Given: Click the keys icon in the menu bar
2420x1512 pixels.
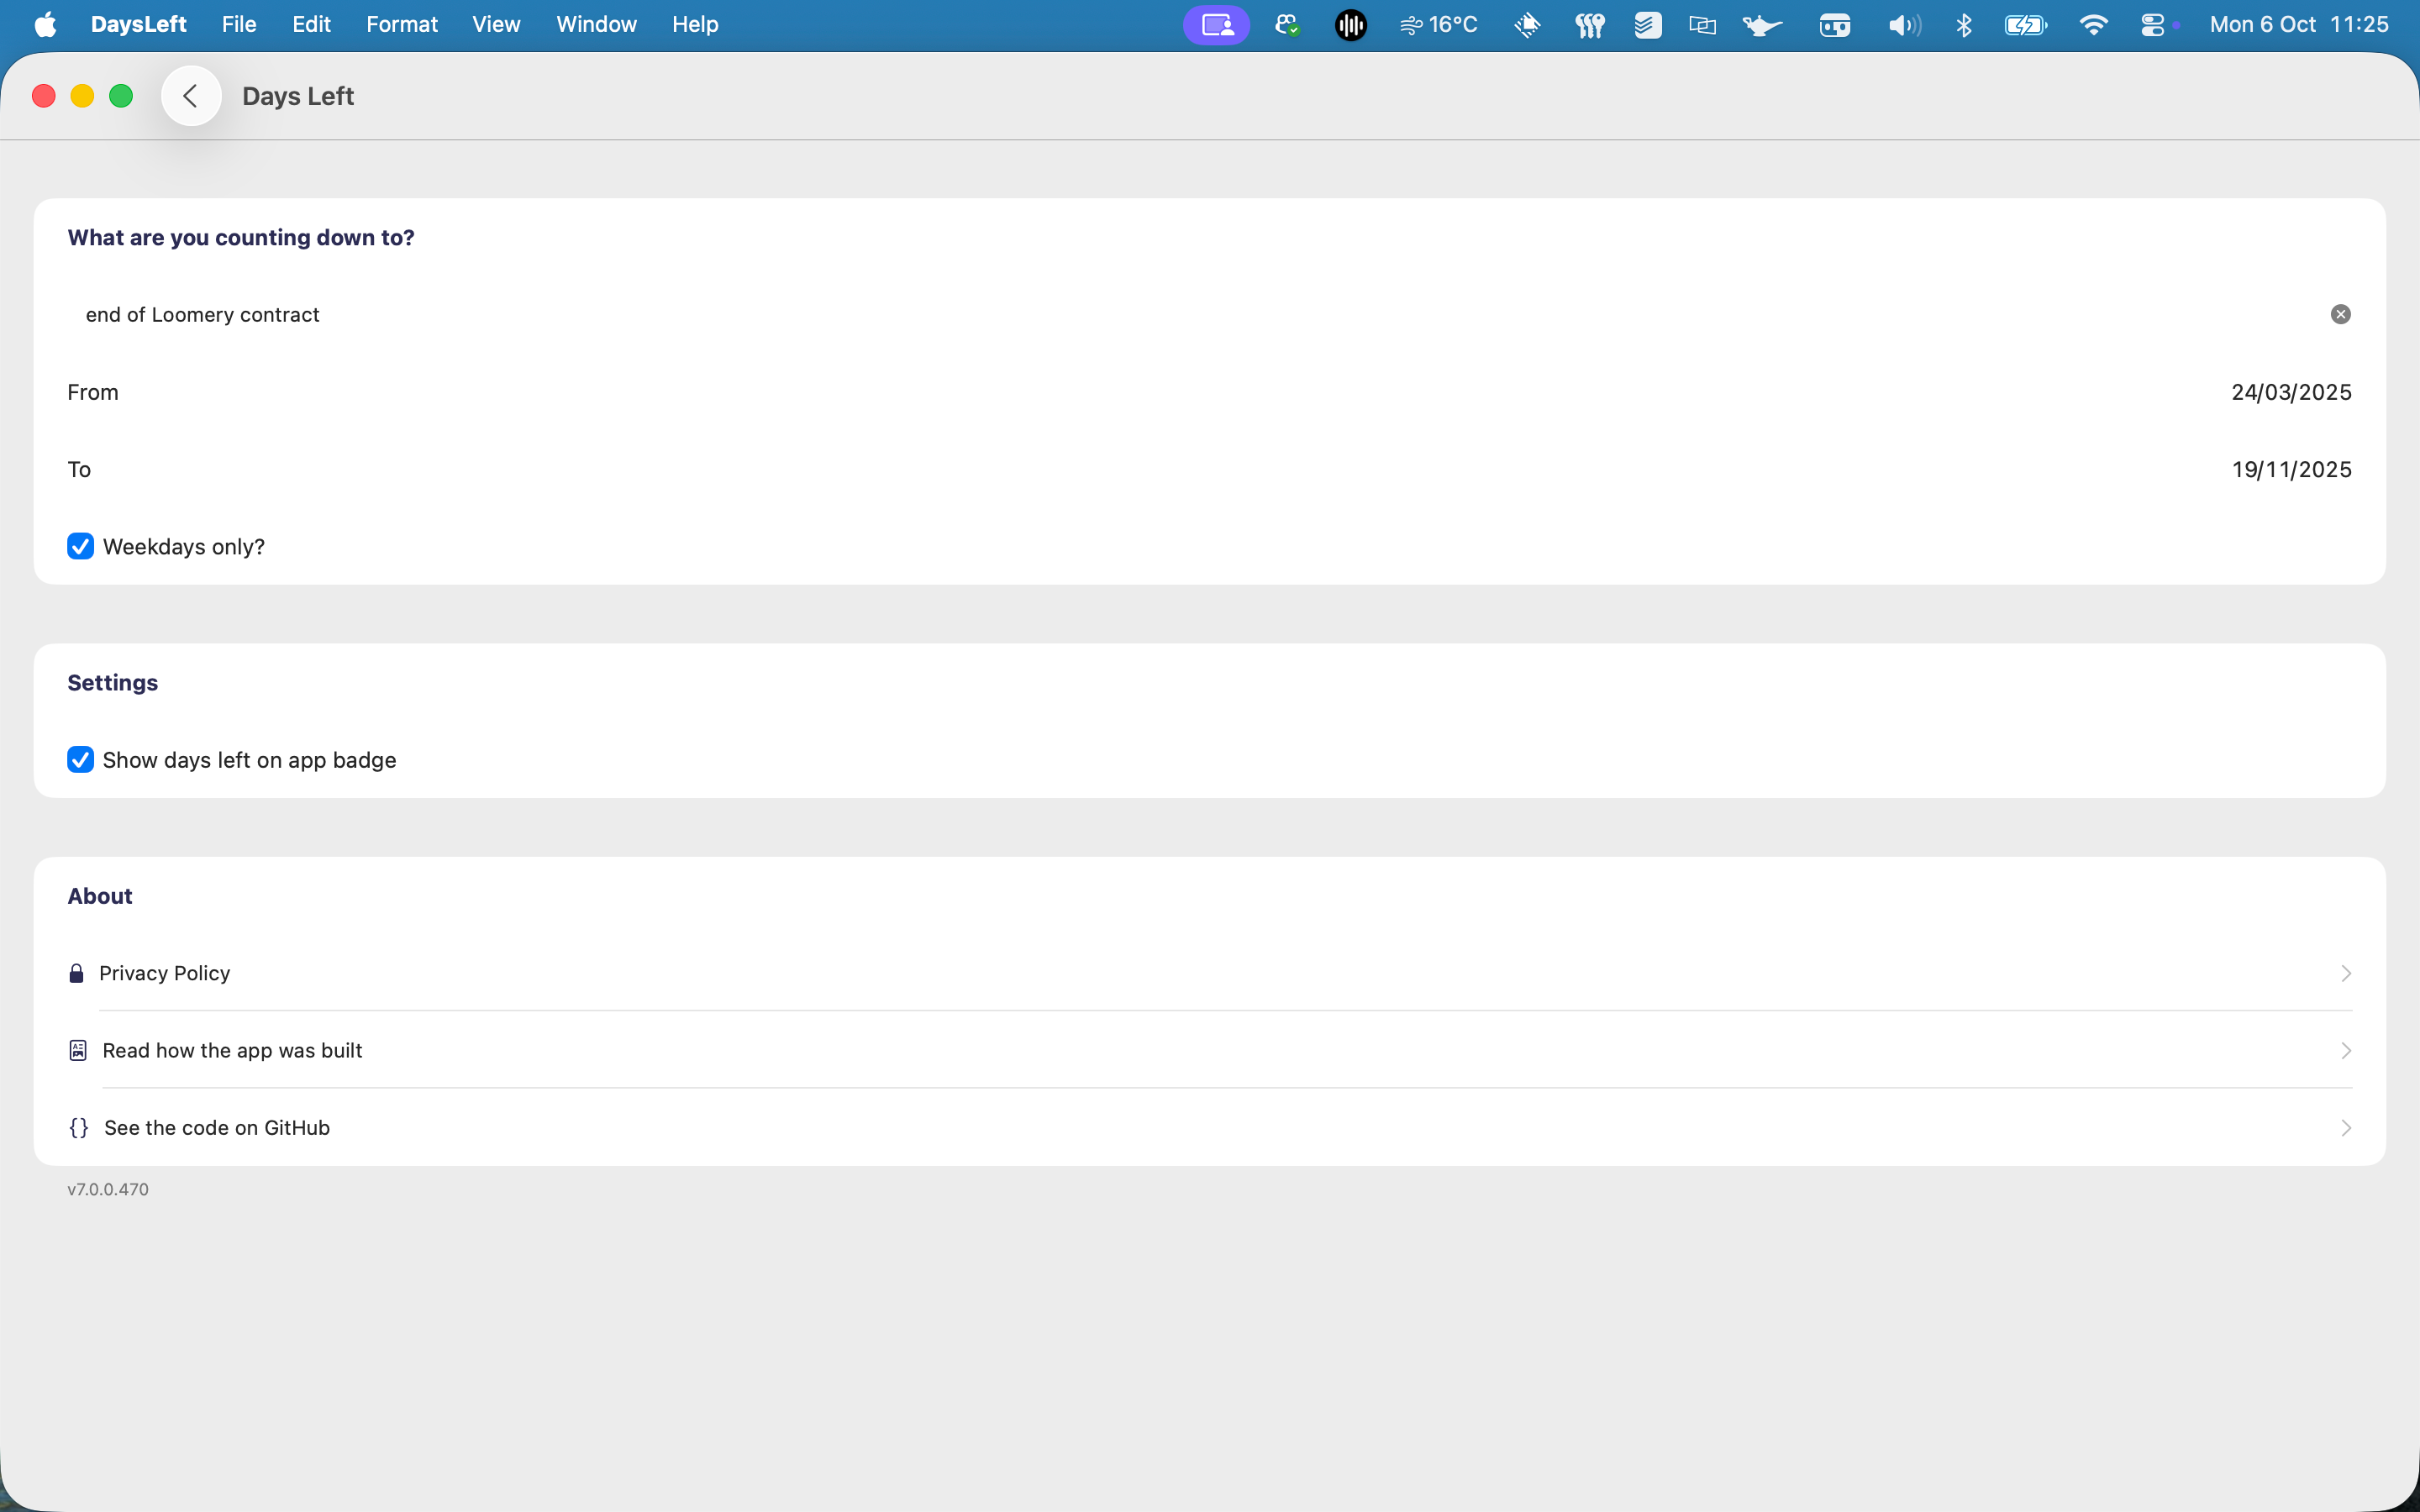Looking at the screenshot, I should pos(1589,25).
